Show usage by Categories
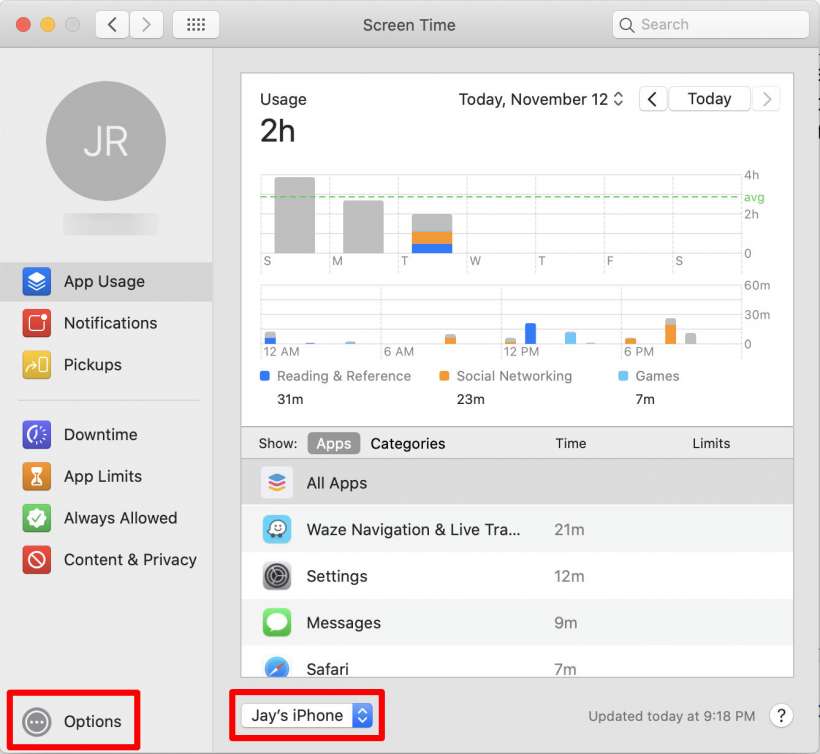This screenshot has height=754, width=820. click(x=408, y=443)
